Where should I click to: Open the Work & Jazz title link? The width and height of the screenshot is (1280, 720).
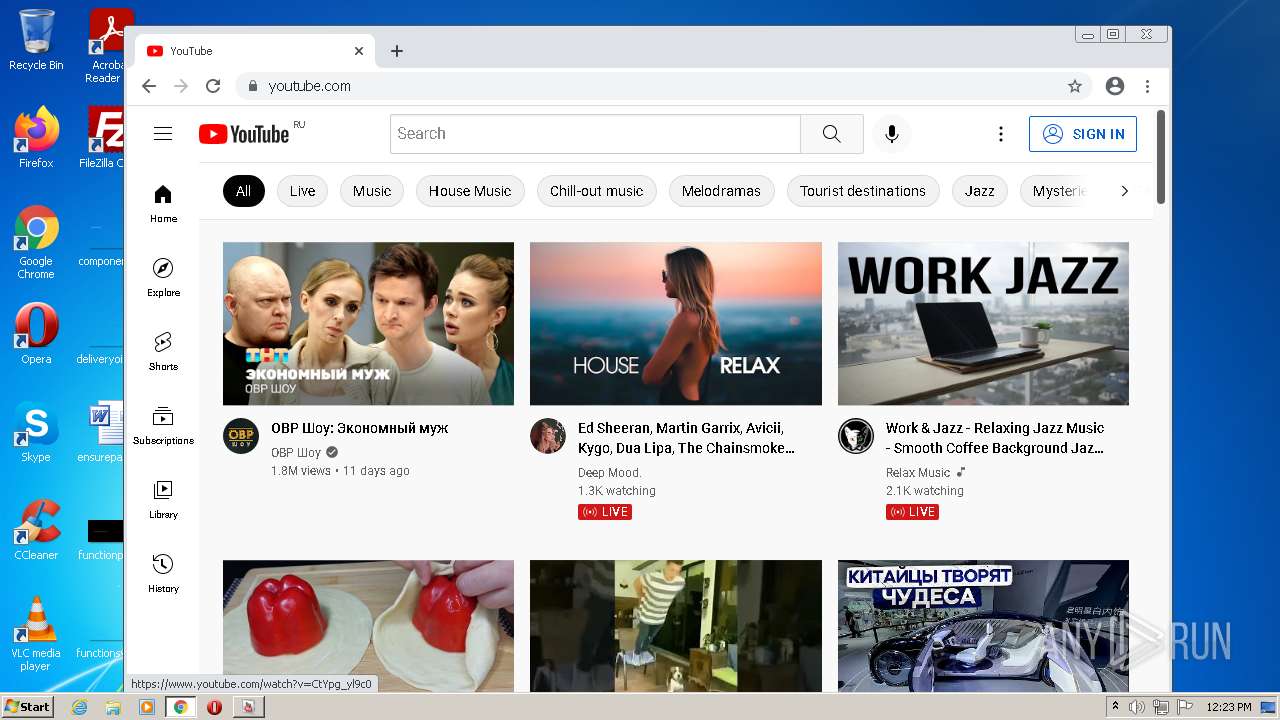[995, 438]
